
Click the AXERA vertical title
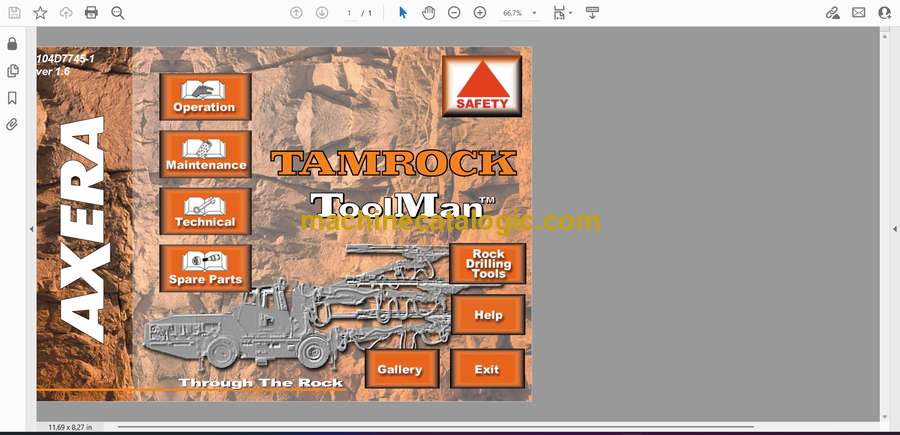point(84,230)
